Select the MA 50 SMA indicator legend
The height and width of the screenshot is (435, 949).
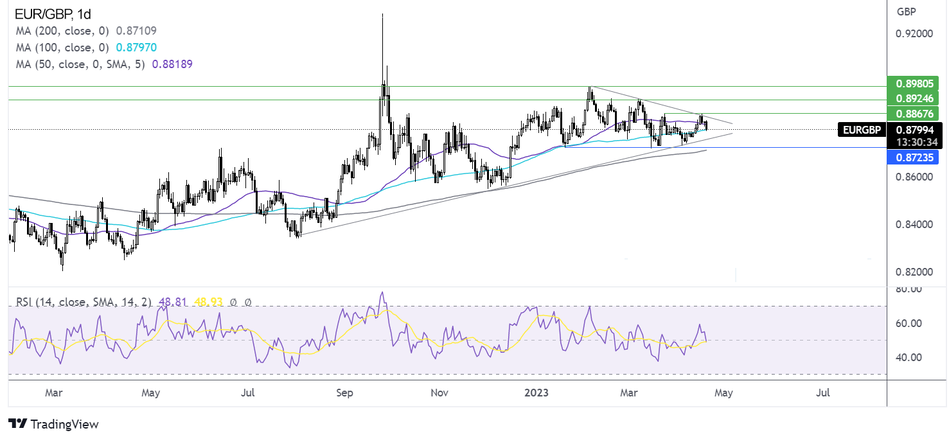(x=104, y=64)
